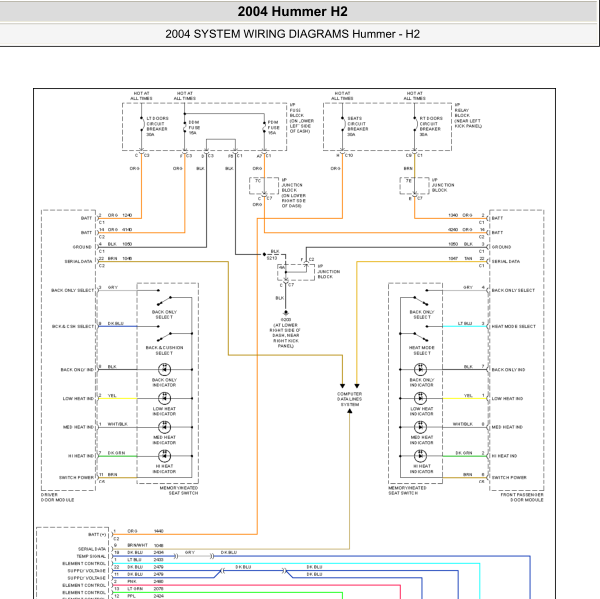
Task: Click the 'BATT (+)' terminal label
Action: tap(97, 534)
